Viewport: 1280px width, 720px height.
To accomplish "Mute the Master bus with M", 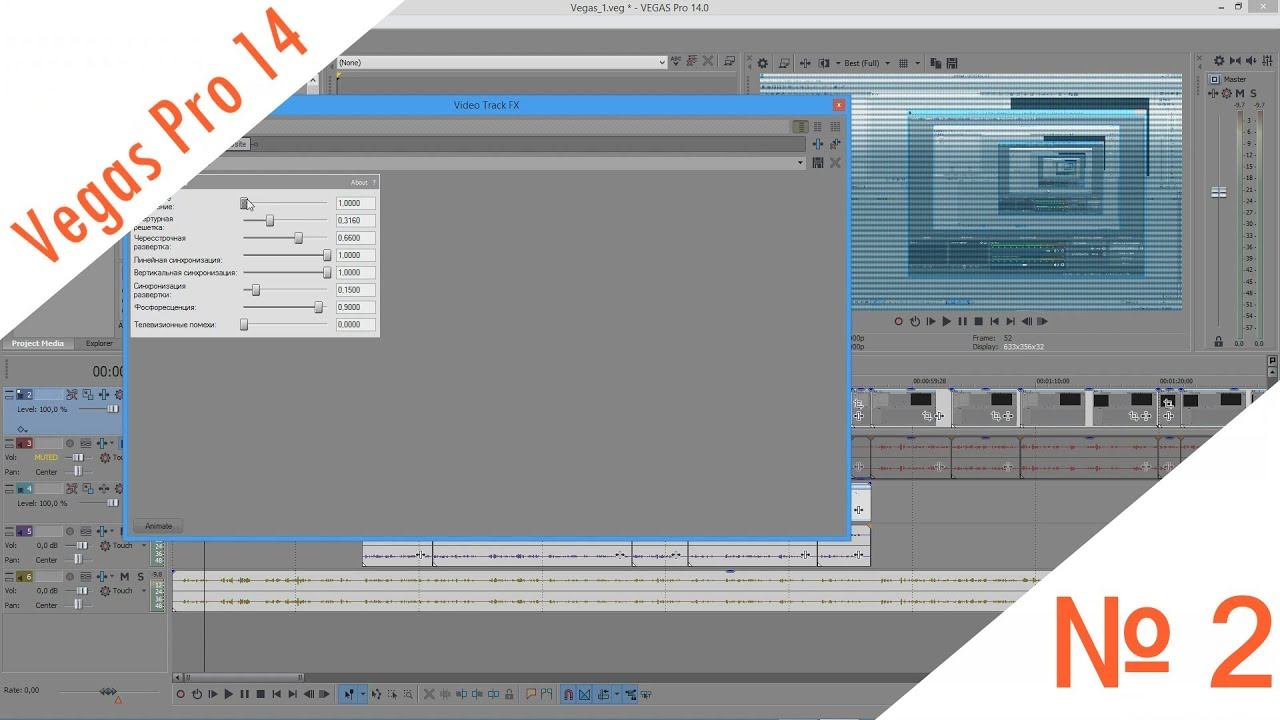I will point(1240,94).
